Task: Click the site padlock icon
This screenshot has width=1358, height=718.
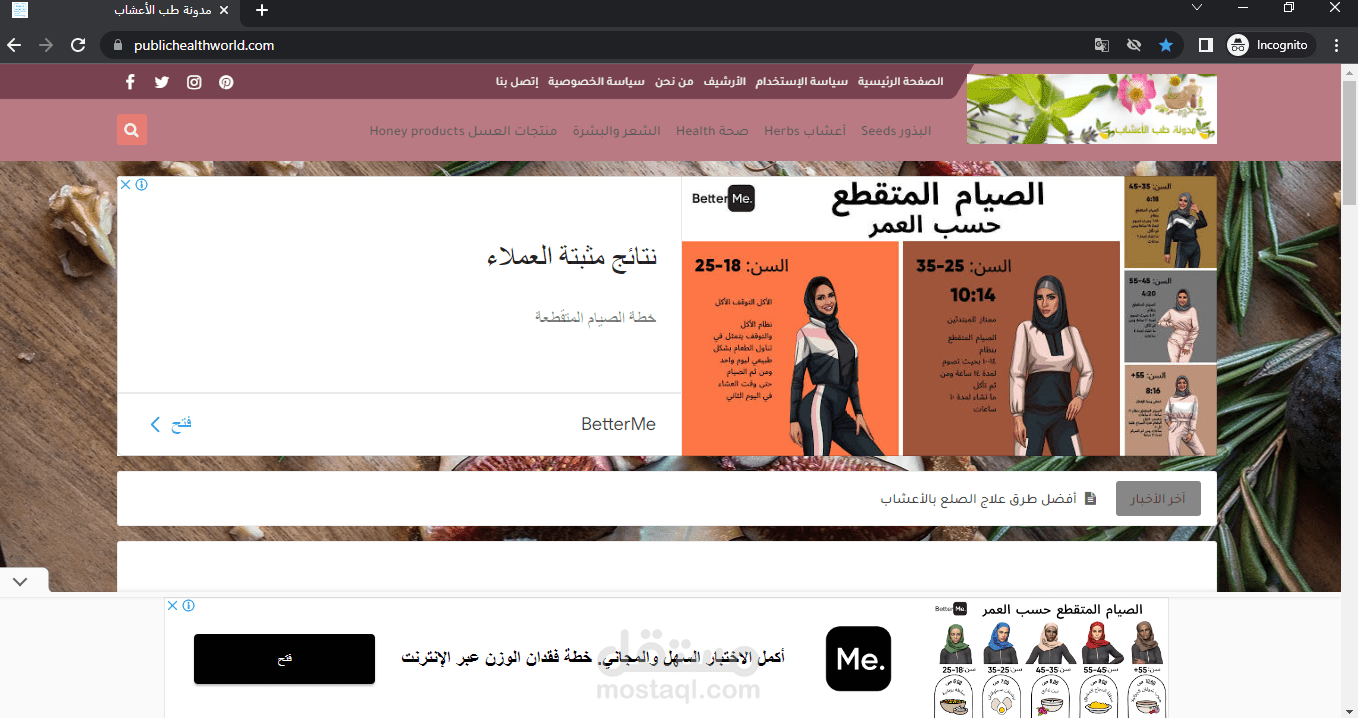Action: 117,45
